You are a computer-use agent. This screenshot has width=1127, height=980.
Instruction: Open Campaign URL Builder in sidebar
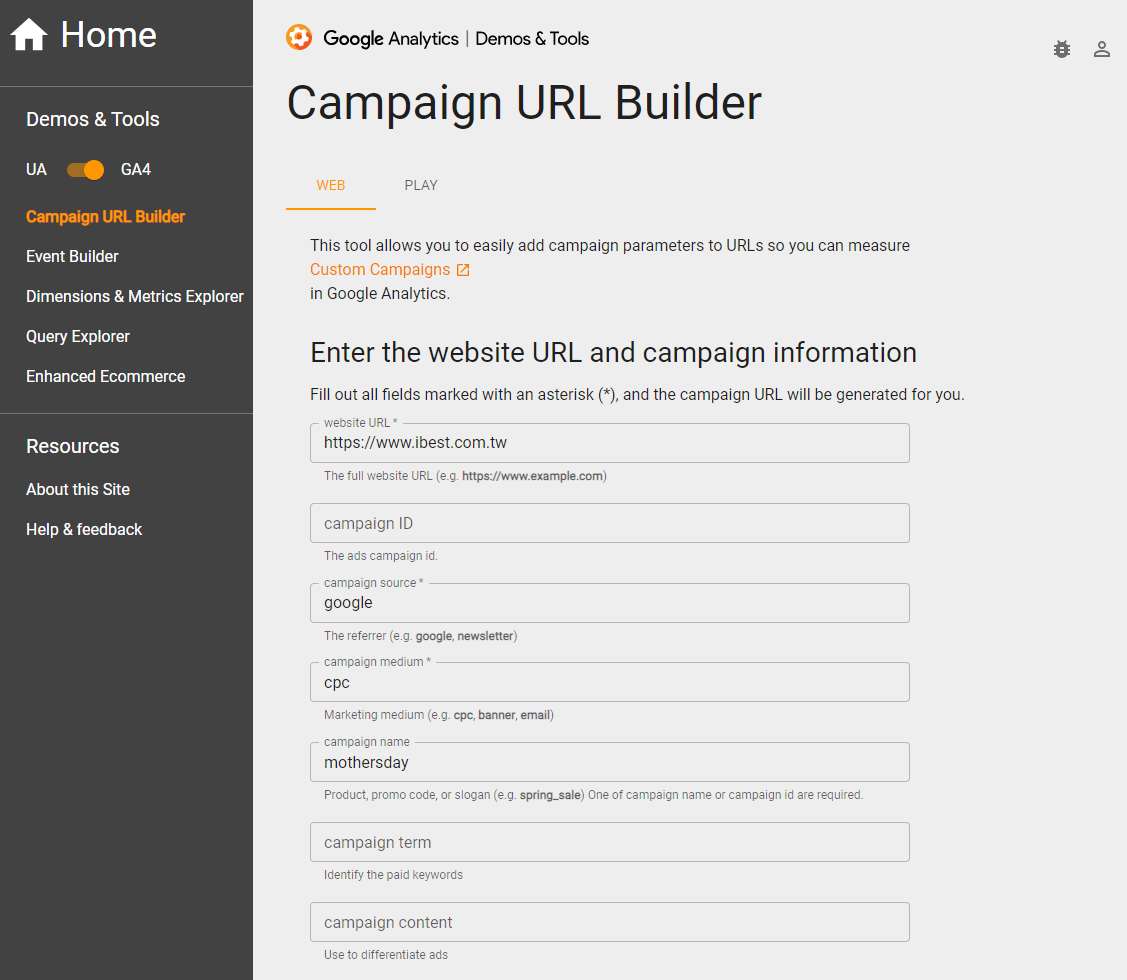point(106,216)
